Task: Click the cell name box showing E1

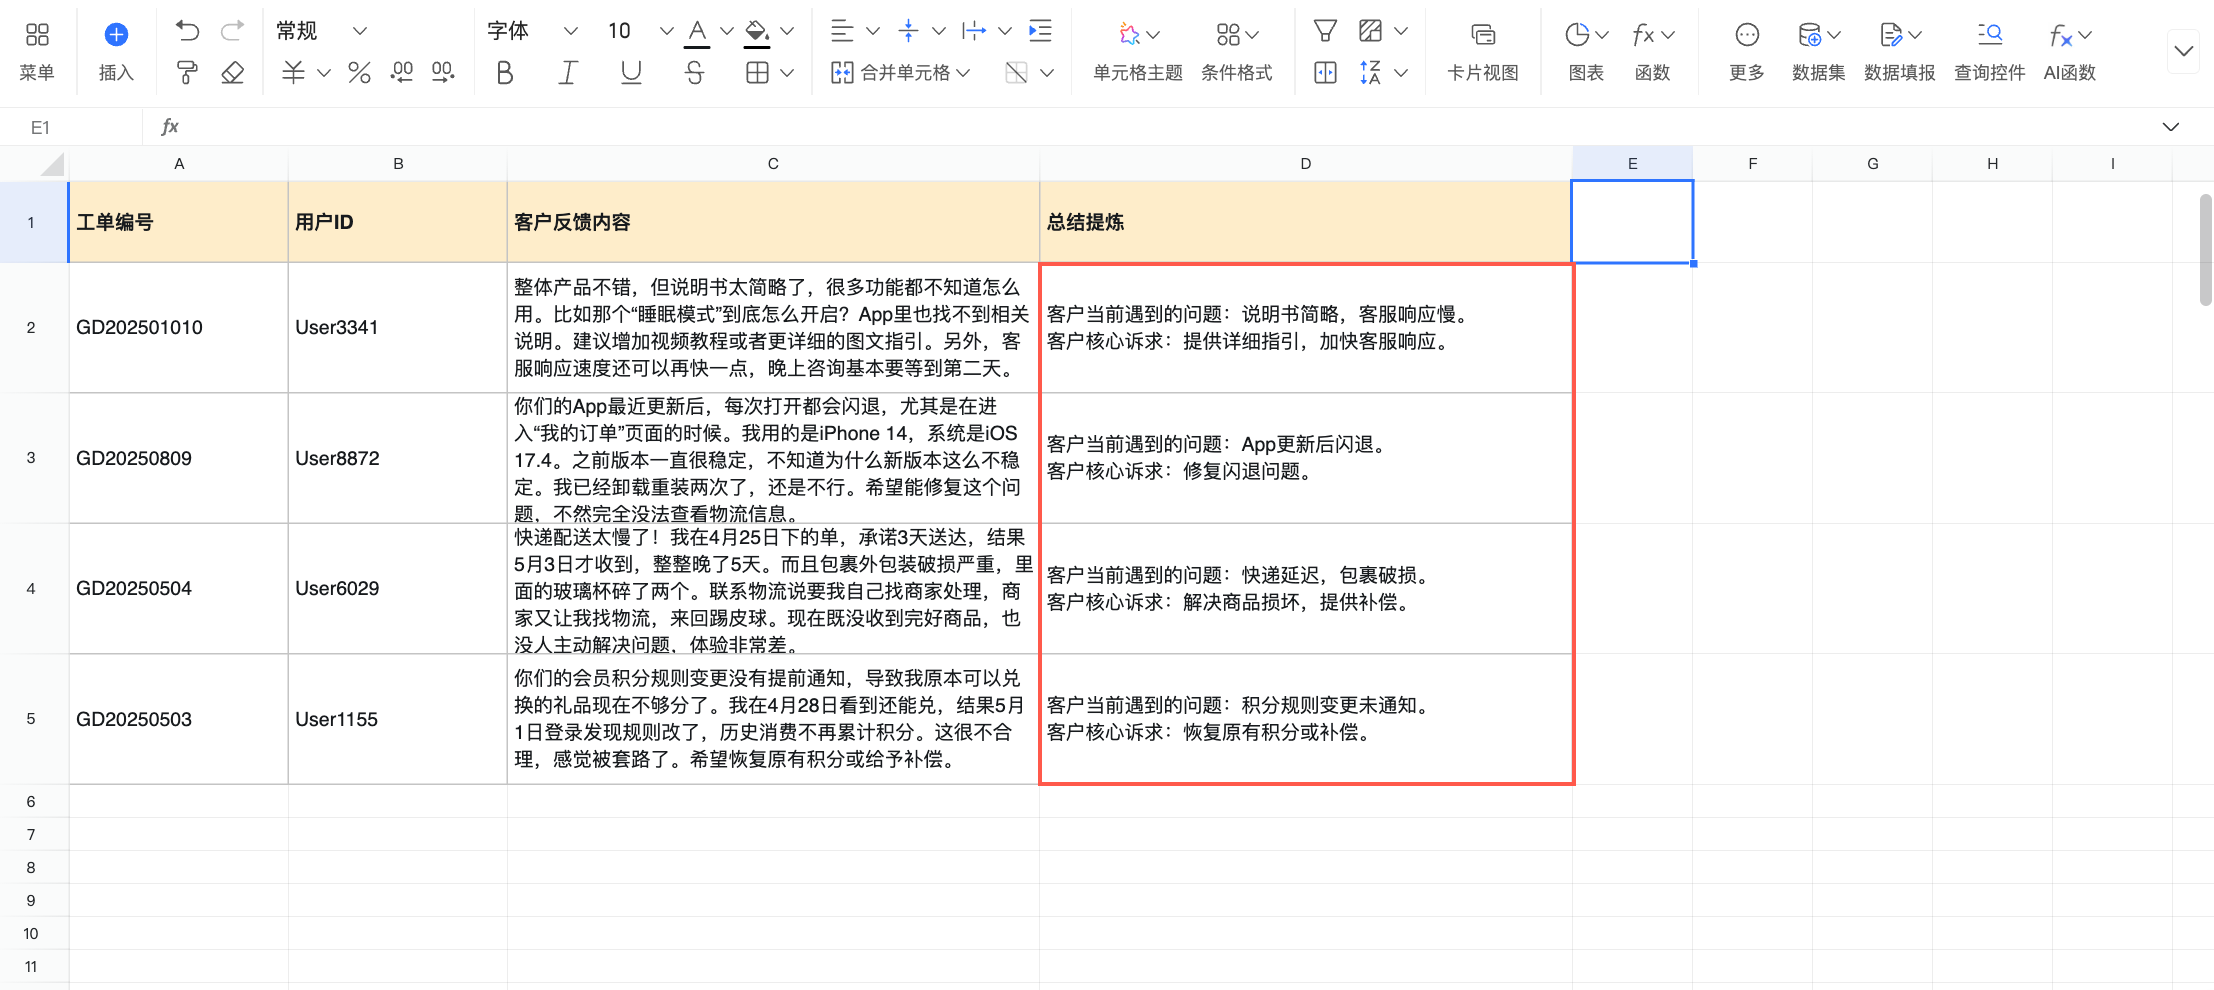Action: (70, 127)
